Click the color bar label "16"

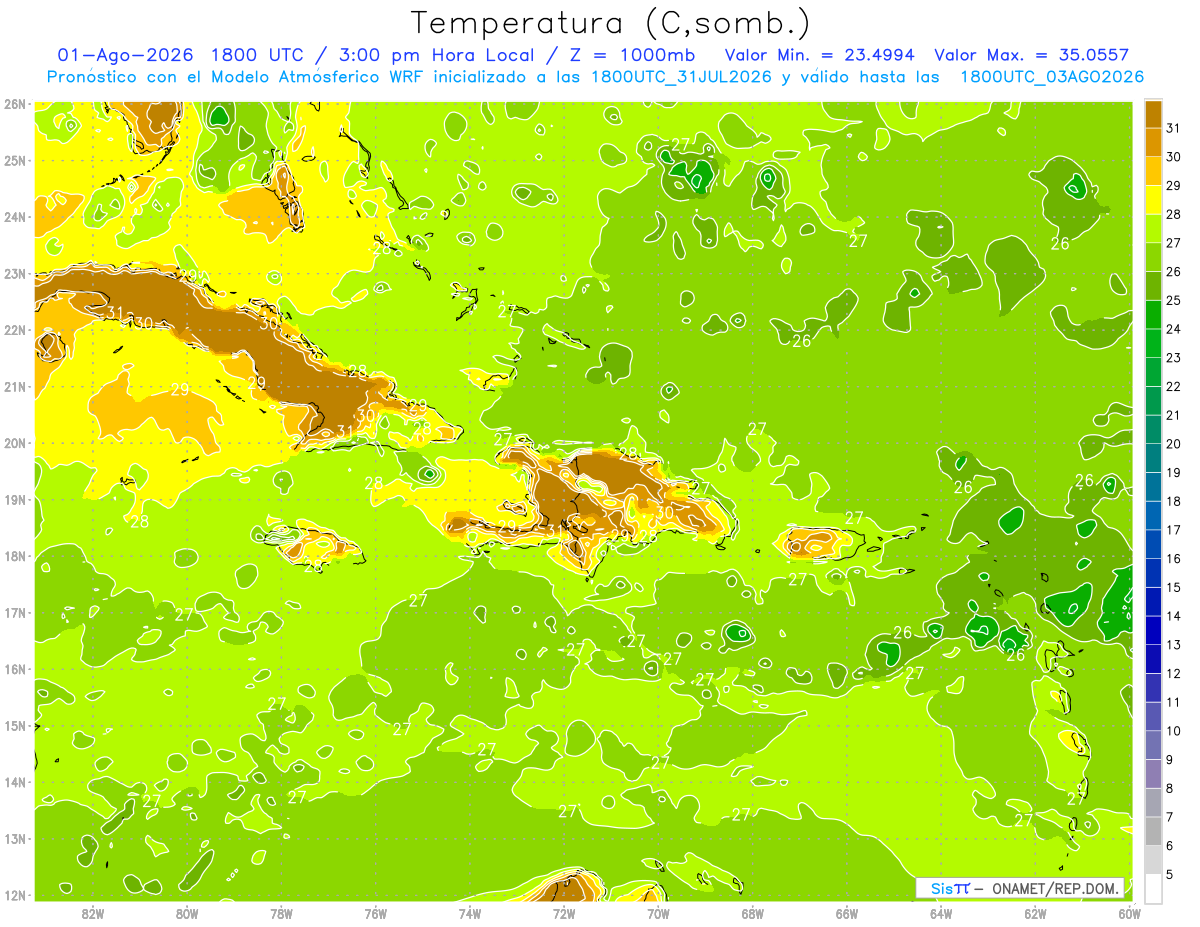click(x=1173, y=558)
